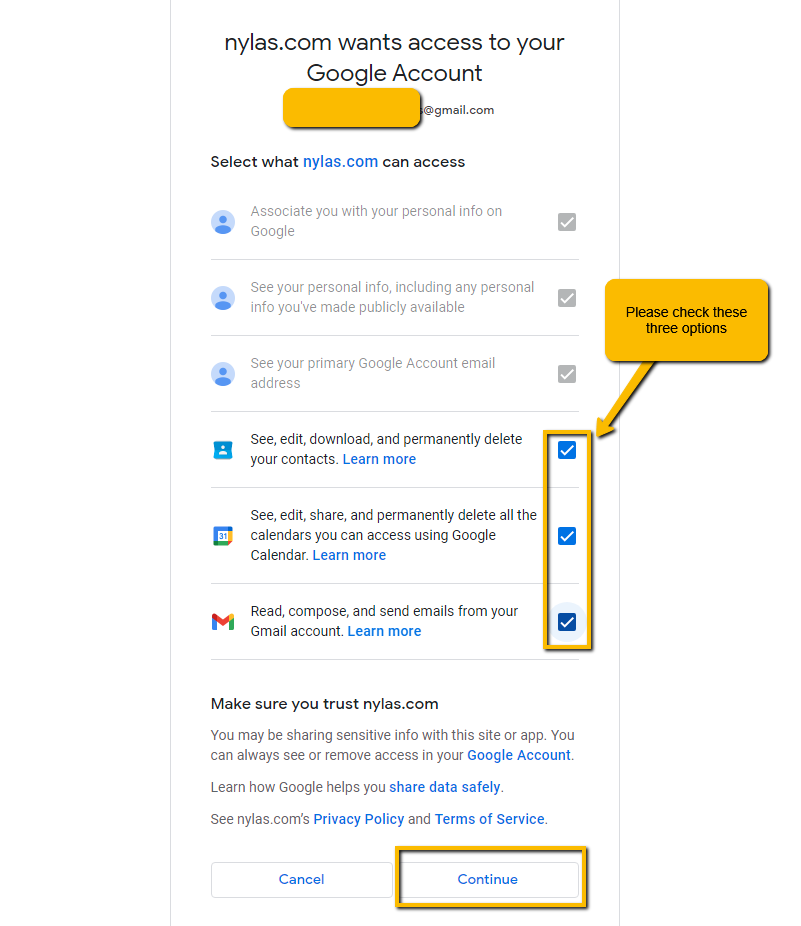Open Learn more for calendar permission
This screenshot has height=926, width=801.
coord(349,555)
